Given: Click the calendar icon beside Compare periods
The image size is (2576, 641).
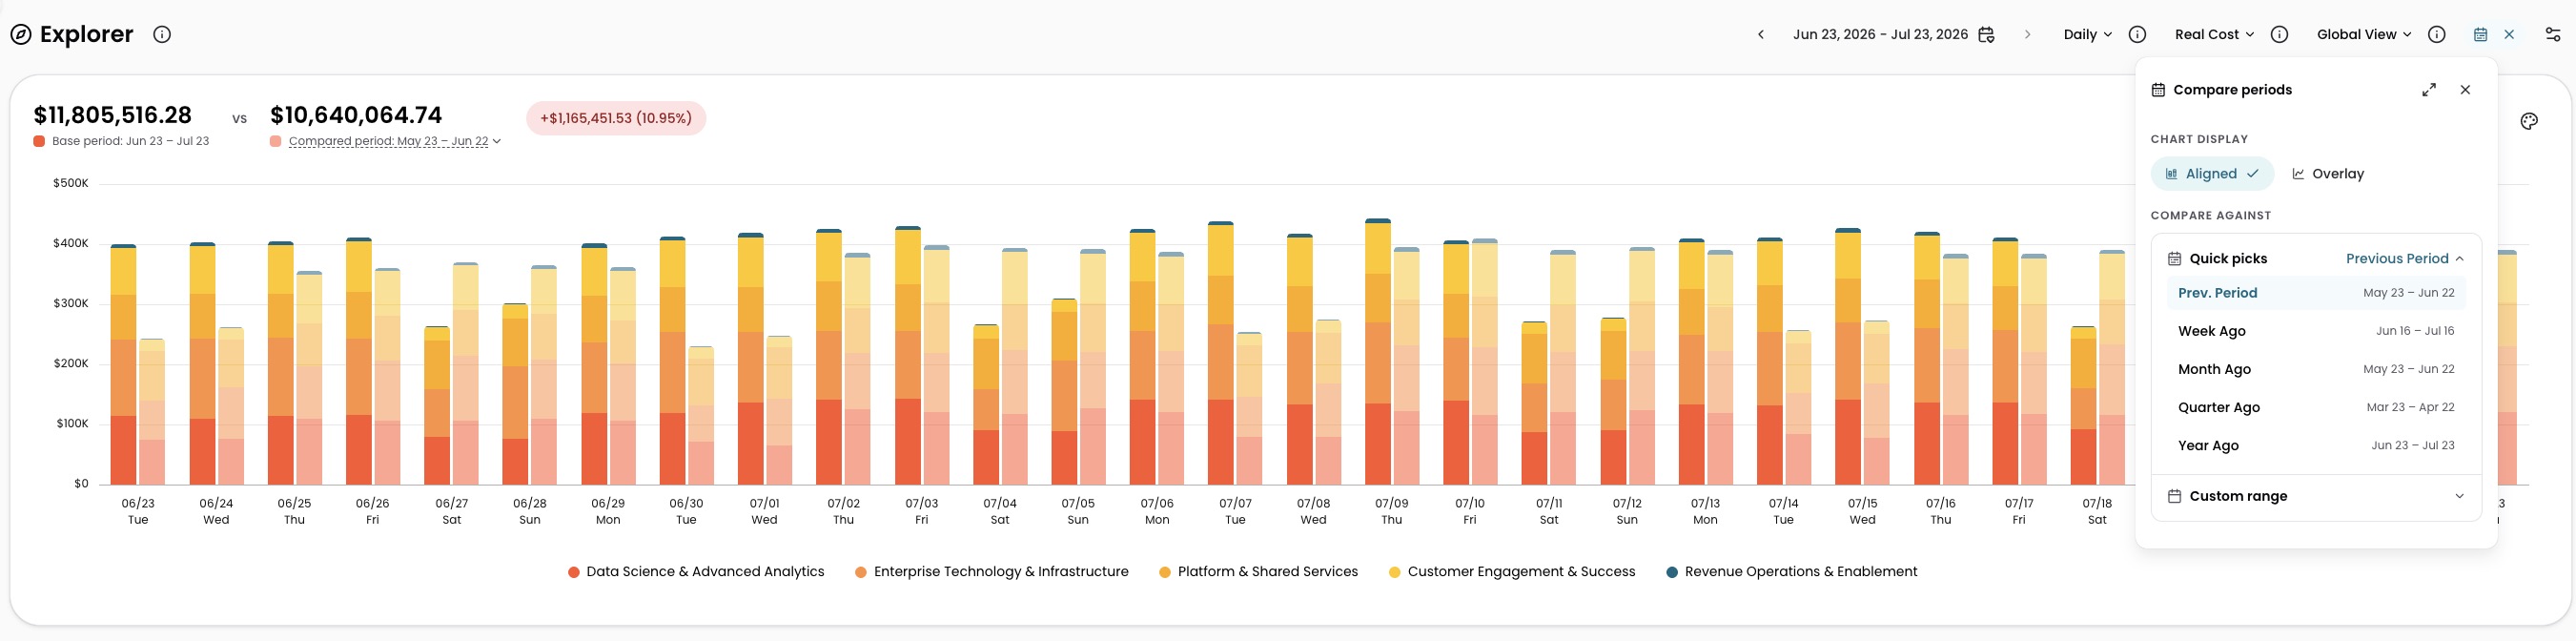Looking at the screenshot, I should point(2158,90).
